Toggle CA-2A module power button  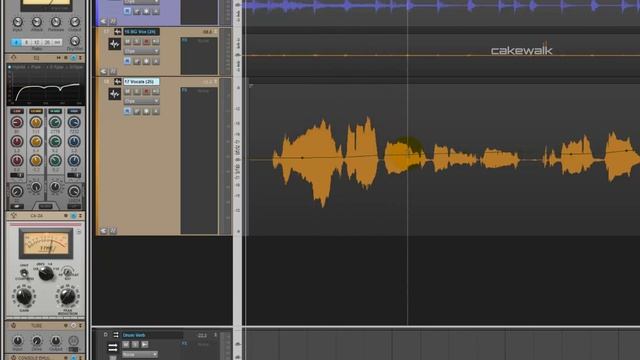[x=73, y=216]
